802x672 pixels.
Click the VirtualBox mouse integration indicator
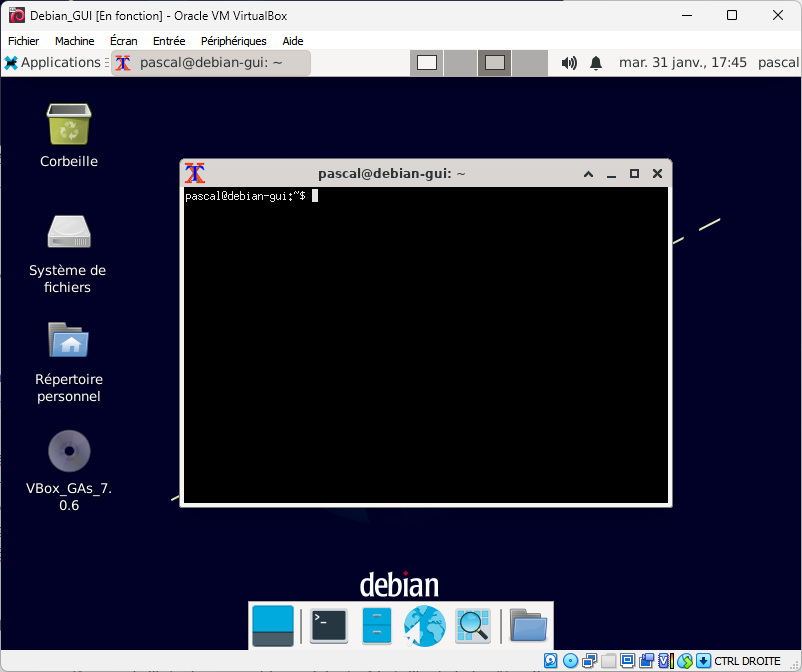685,661
